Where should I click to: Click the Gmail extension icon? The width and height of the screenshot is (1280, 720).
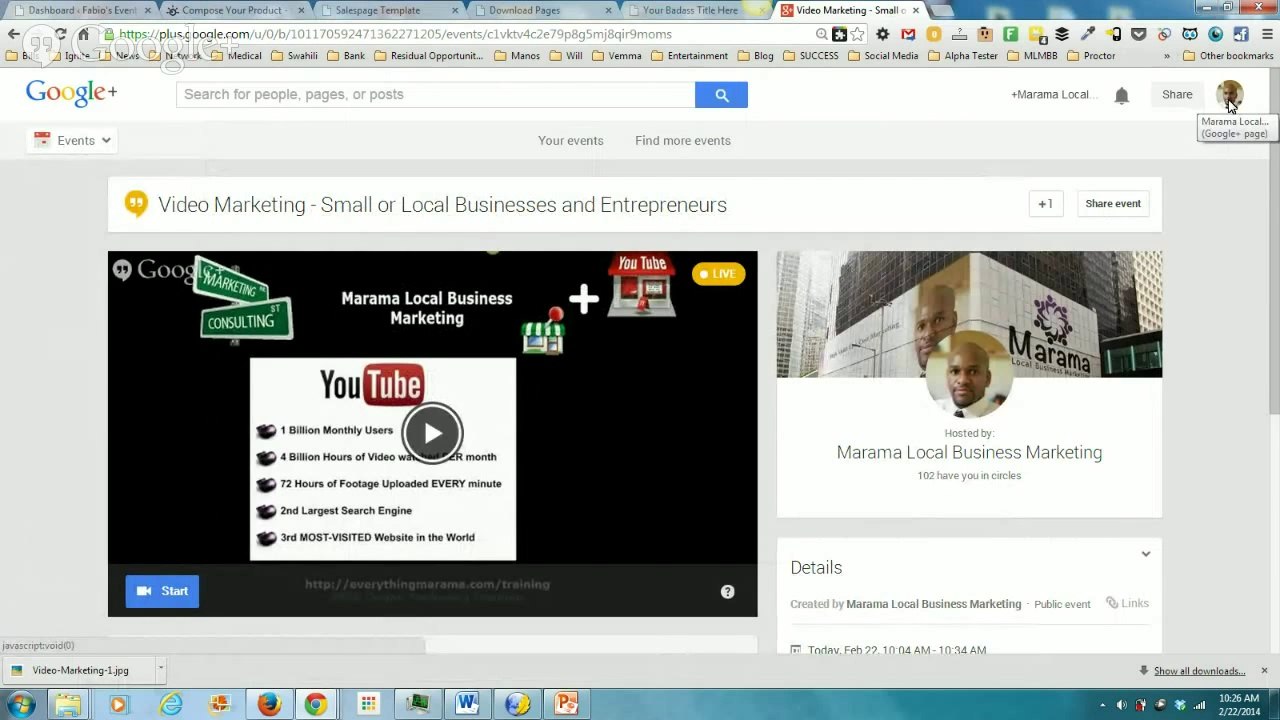pyautogui.click(x=908, y=34)
